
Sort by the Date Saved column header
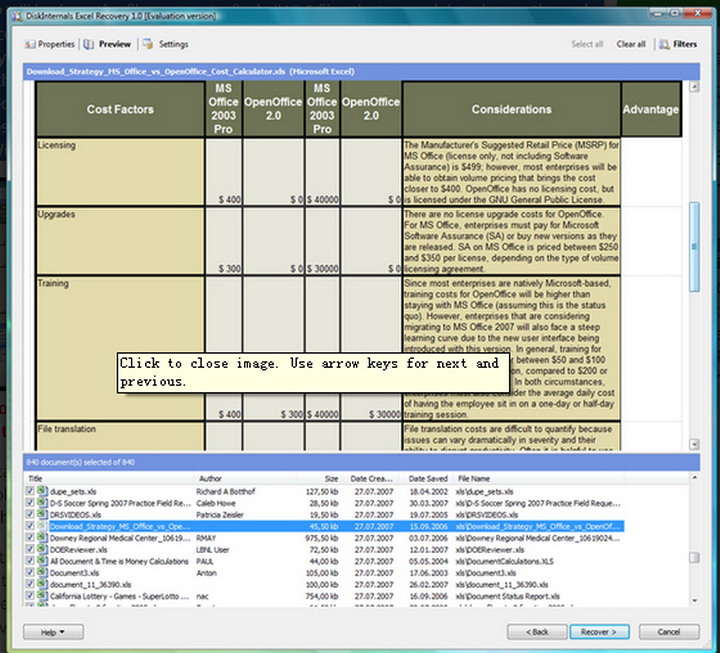click(x=427, y=479)
